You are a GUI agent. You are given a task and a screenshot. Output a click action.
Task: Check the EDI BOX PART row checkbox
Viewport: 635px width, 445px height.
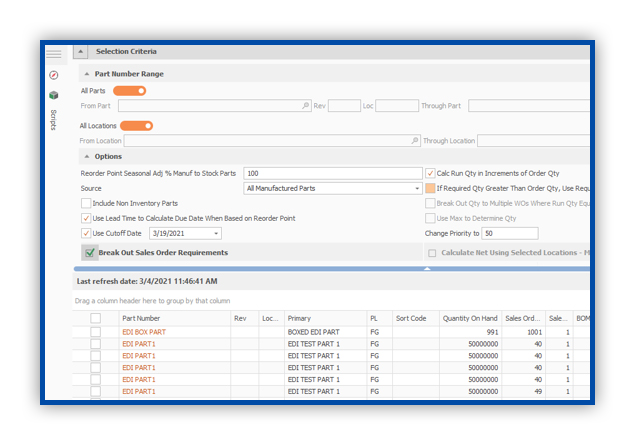pos(96,332)
